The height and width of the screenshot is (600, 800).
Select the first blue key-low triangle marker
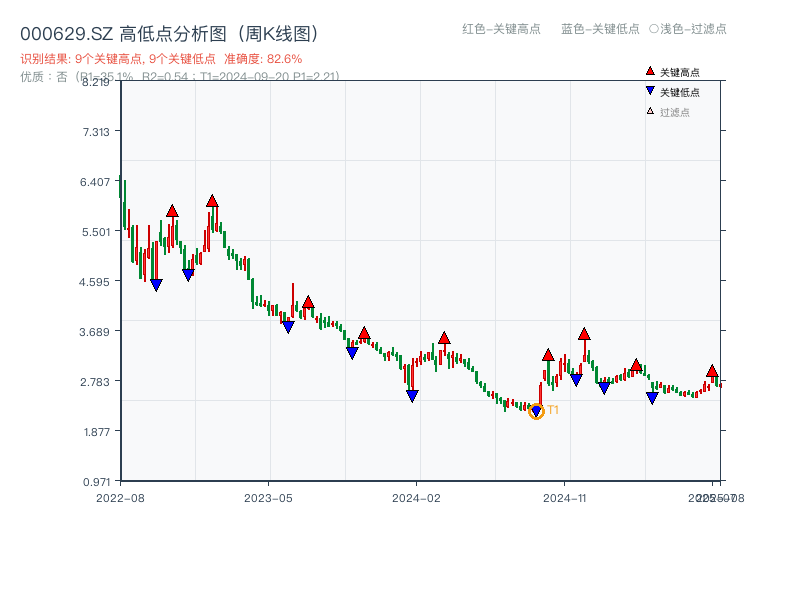tap(156, 285)
